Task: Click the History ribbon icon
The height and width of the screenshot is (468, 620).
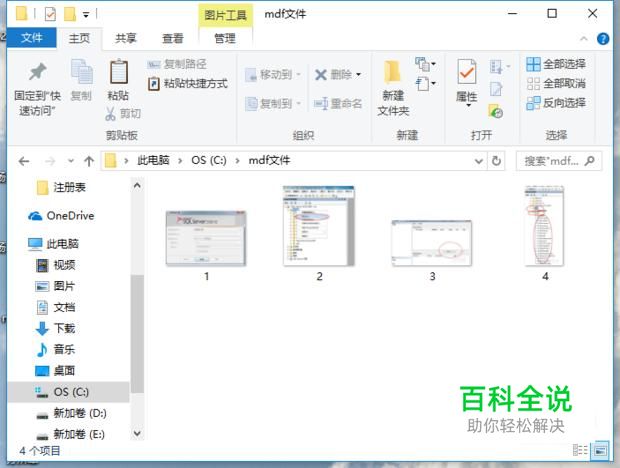Action: pyautogui.click(x=496, y=111)
